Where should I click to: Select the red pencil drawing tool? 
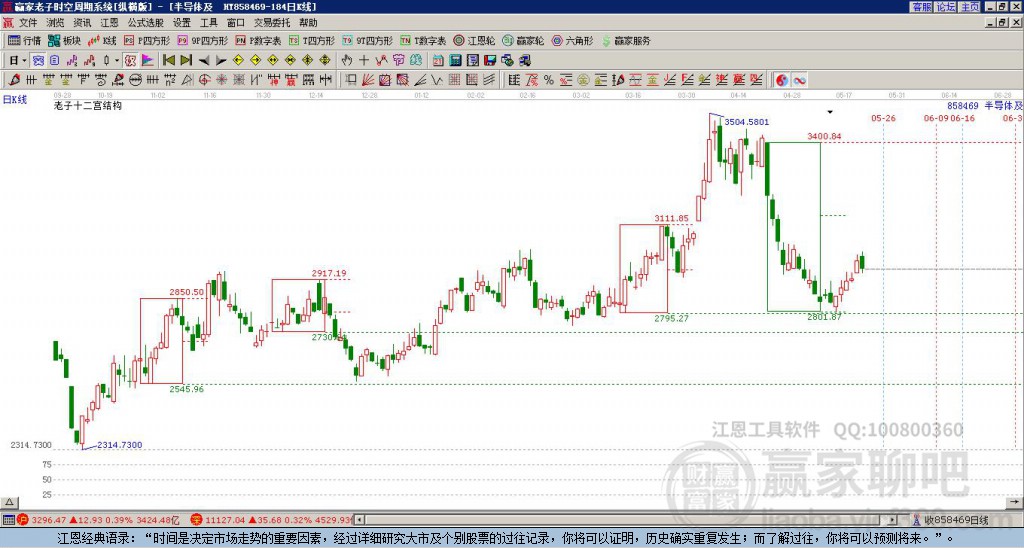(14, 80)
